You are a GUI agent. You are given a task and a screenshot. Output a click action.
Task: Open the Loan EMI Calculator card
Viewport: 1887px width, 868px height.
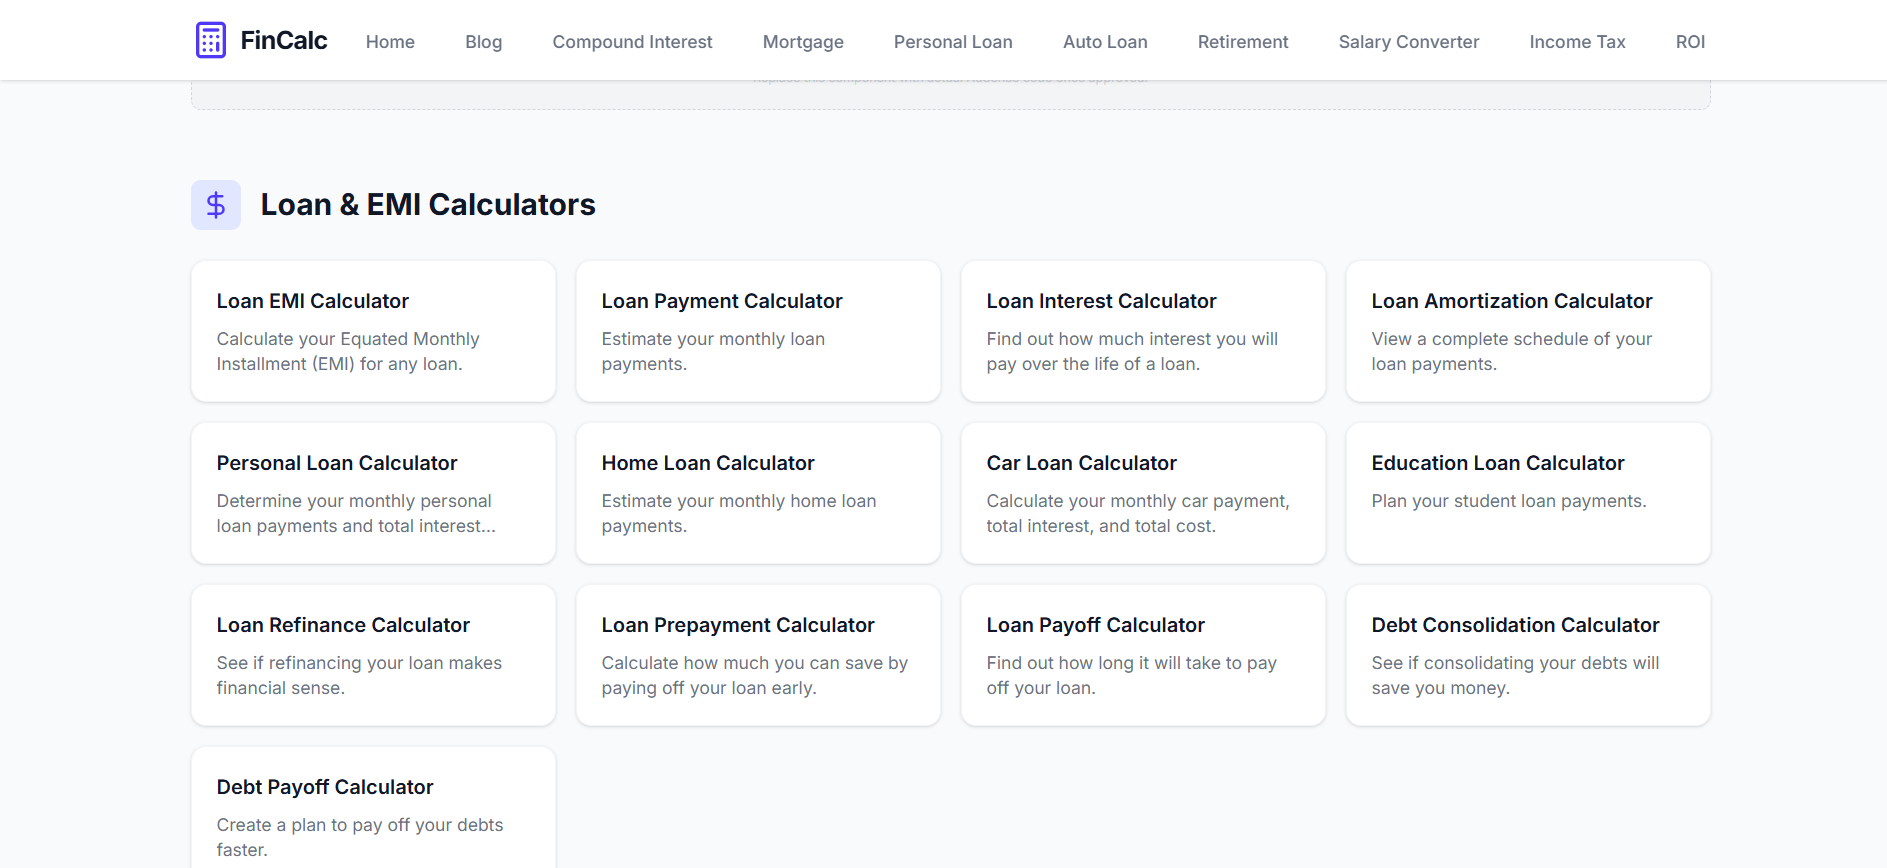tap(372, 331)
